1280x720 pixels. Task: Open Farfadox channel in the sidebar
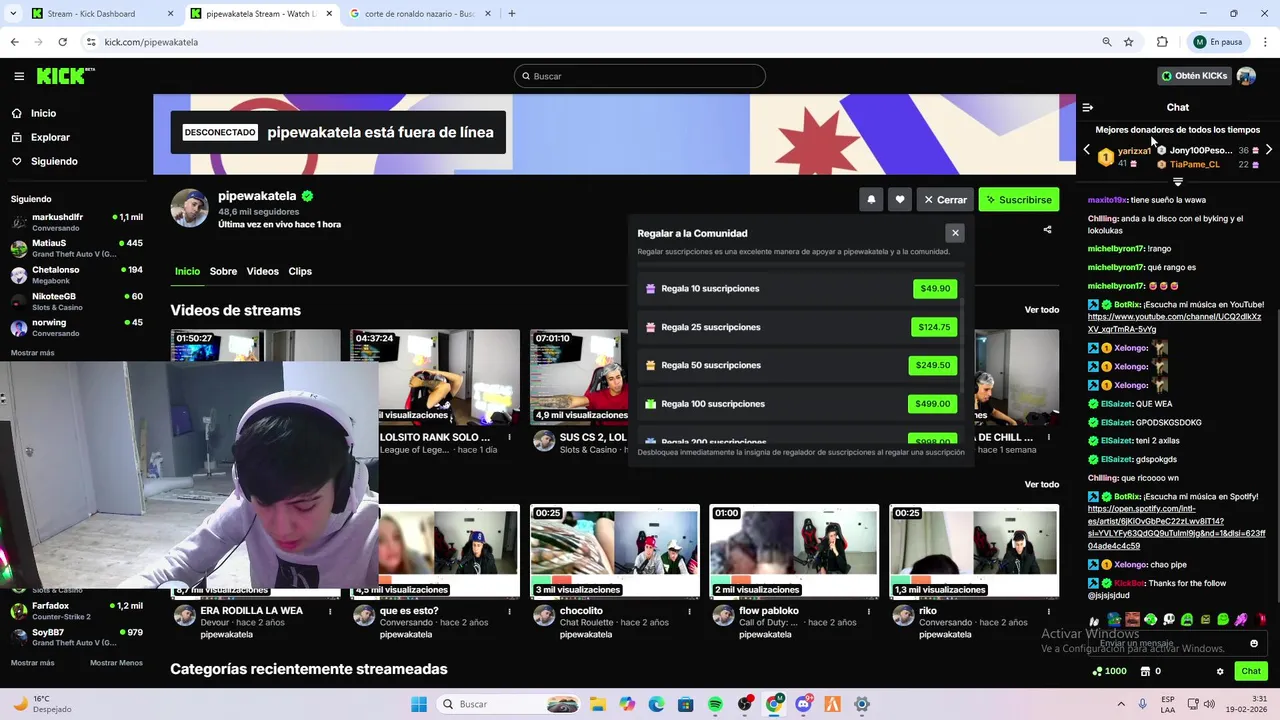pos(77,610)
